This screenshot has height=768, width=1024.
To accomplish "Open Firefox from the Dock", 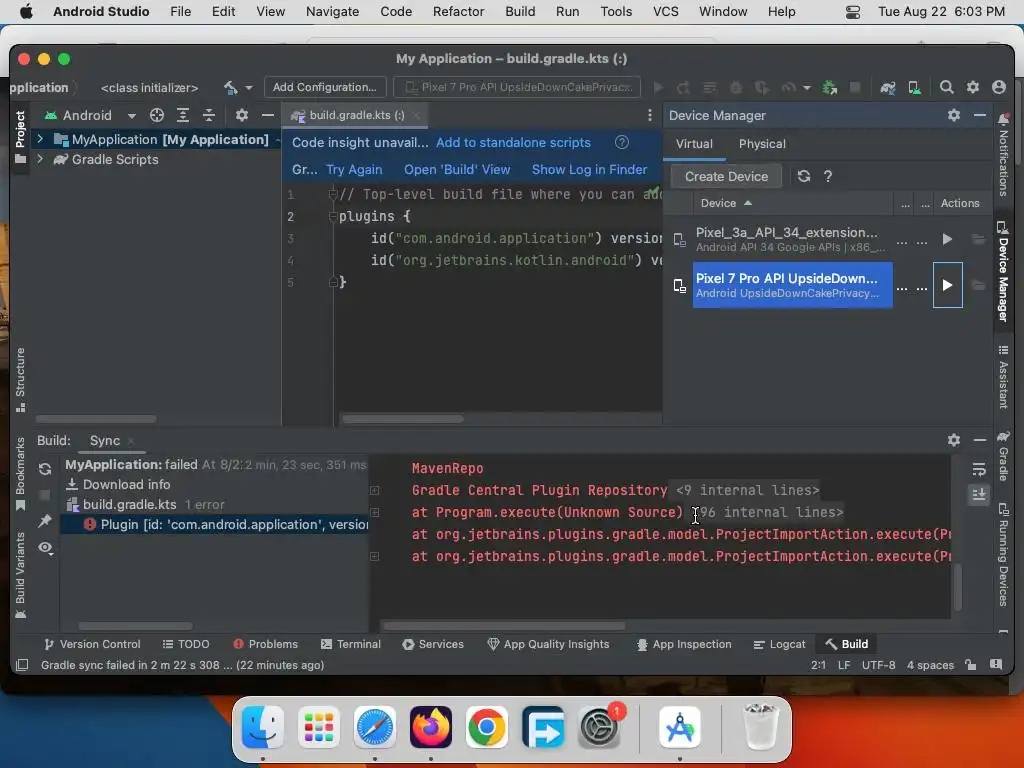I will (431, 727).
